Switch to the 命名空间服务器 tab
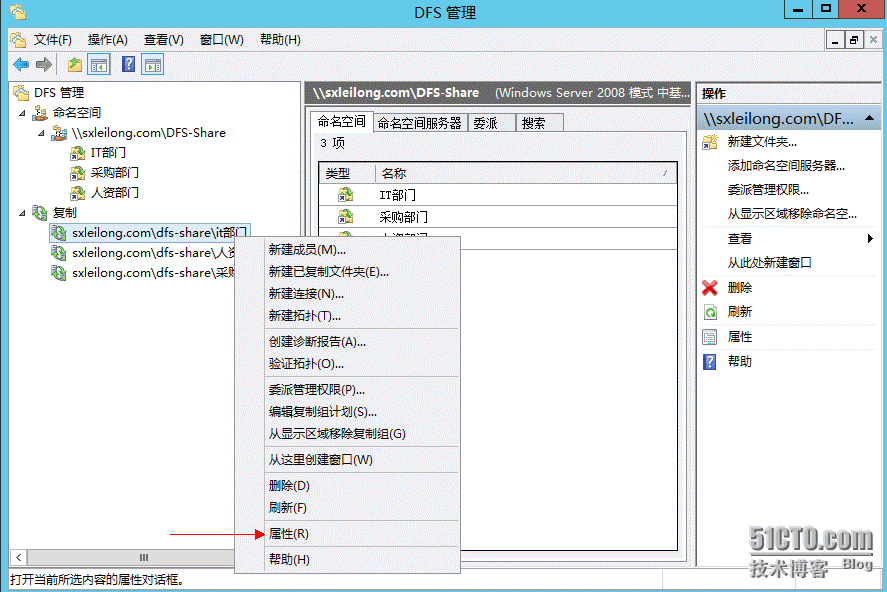The height and width of the screenshot is (592, 887). click(x=420, y=123)
